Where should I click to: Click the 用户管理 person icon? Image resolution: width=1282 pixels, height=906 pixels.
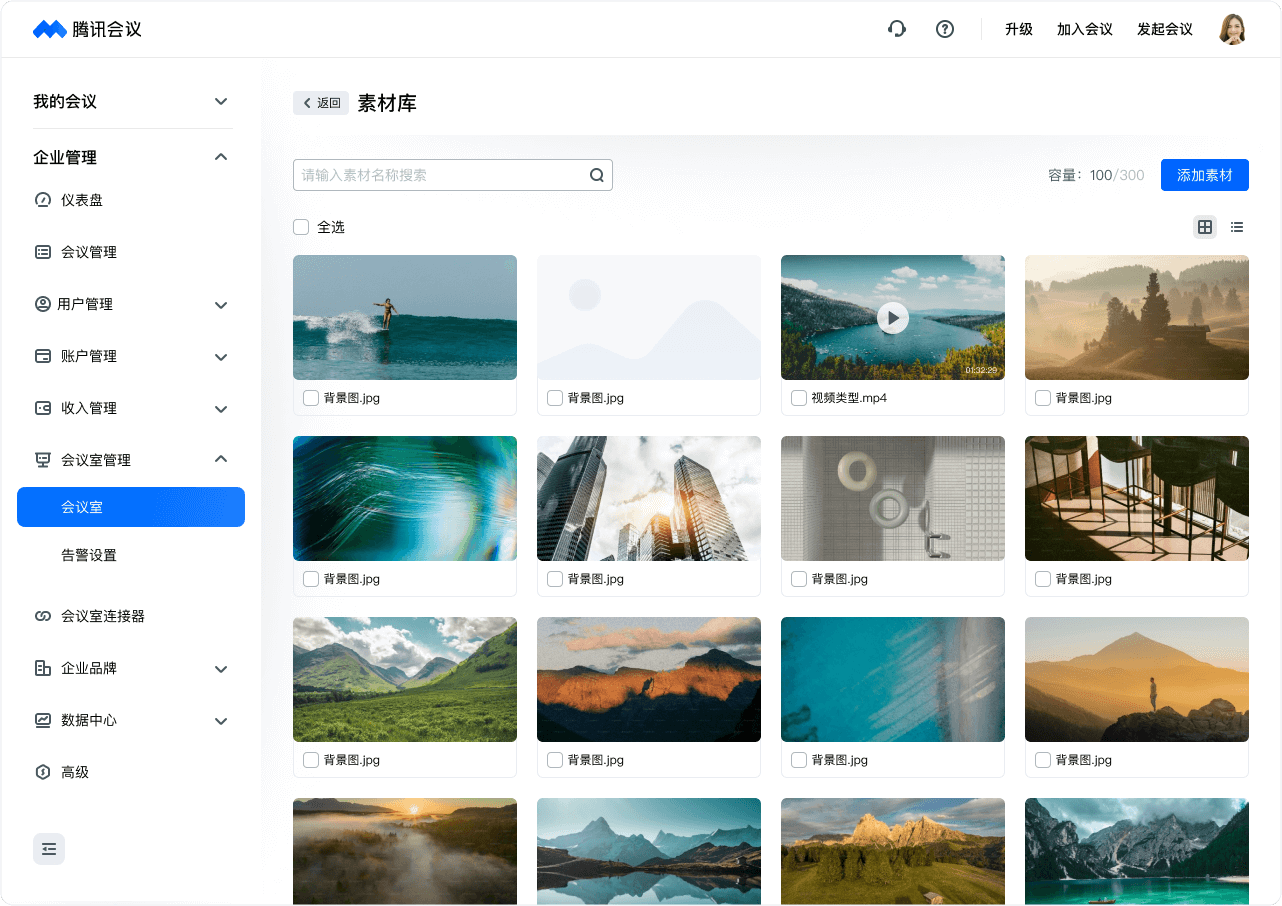pos(43,304)
